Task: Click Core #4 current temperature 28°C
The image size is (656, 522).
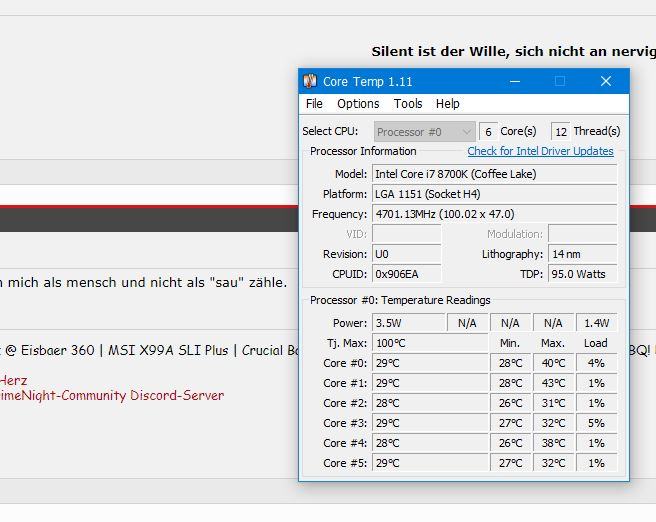Action: (x=430, y=443)
